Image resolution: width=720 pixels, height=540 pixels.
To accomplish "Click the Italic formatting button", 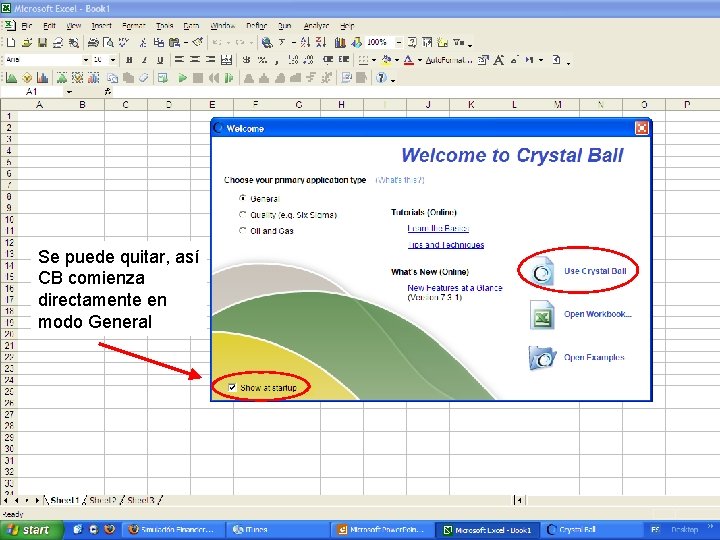I will [x=144, y=60].
